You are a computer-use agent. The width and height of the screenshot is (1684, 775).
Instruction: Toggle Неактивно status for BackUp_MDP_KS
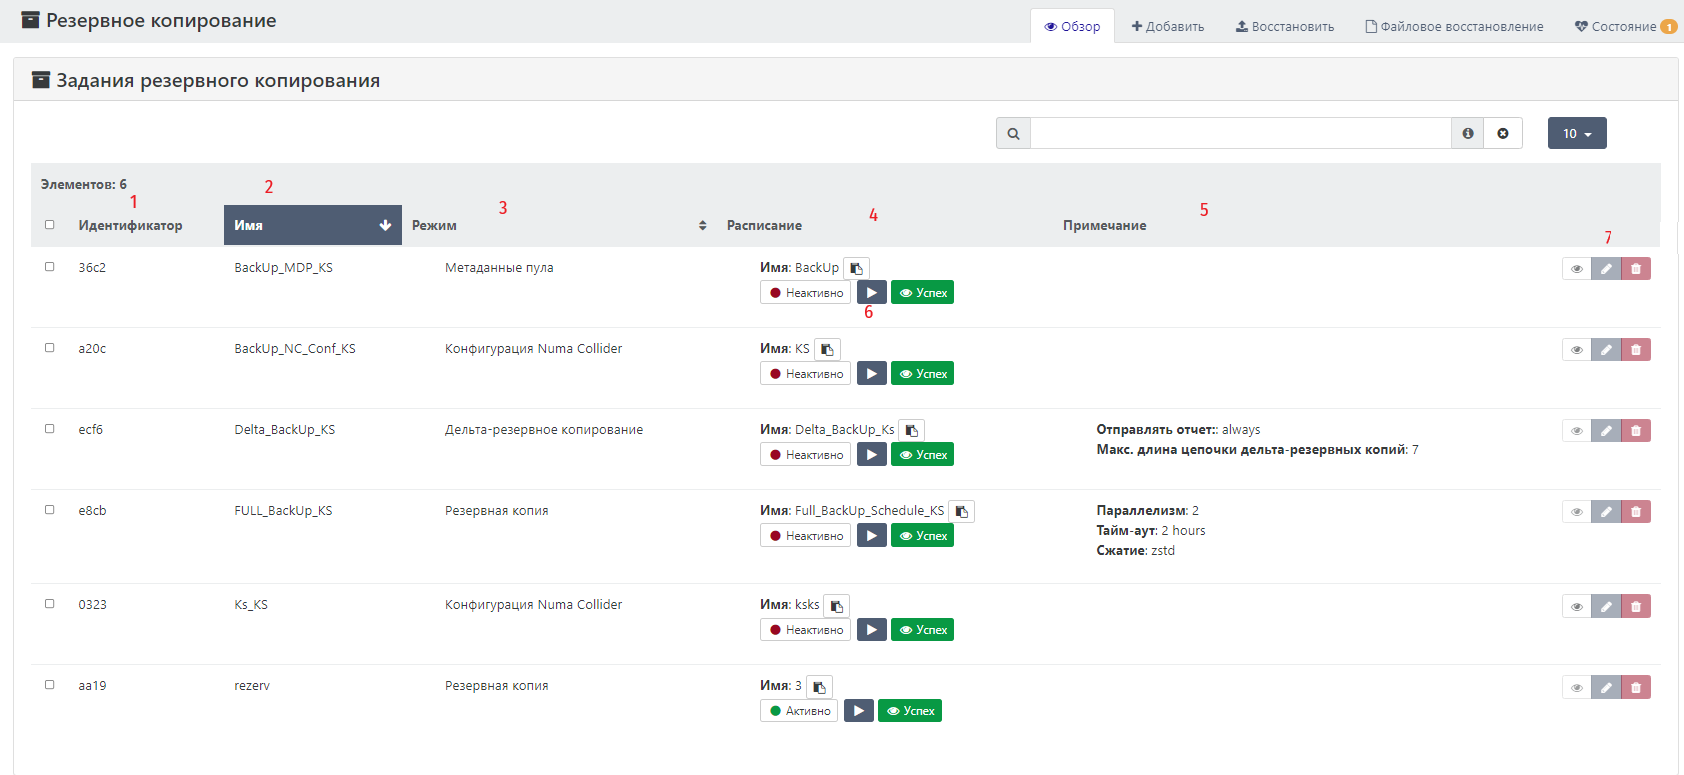coord(806,293)
